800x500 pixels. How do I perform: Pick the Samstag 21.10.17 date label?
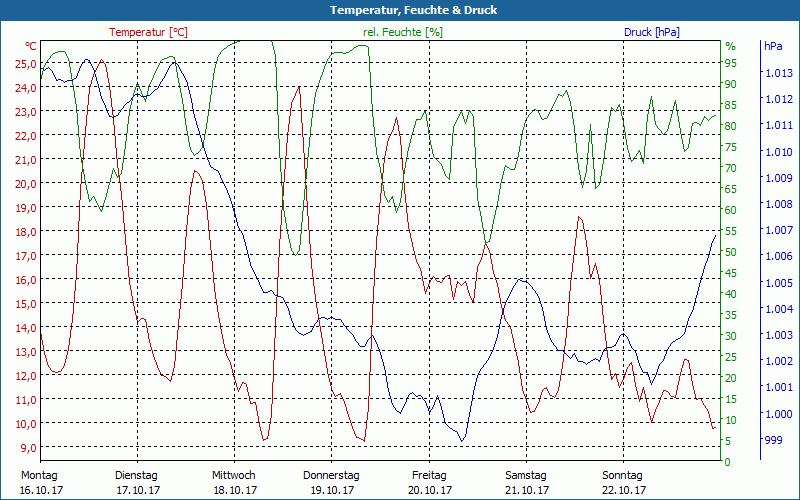pos(526,482)
